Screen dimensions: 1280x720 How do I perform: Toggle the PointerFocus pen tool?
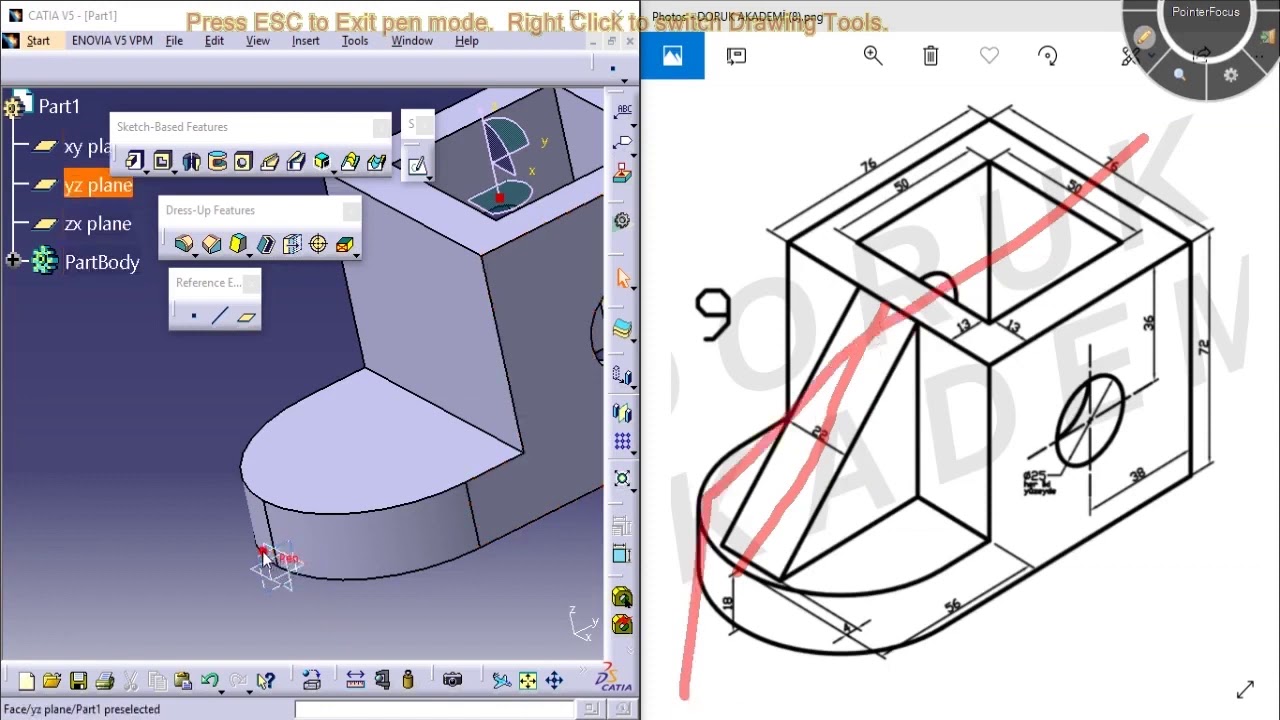click(x=1144, y=37)
